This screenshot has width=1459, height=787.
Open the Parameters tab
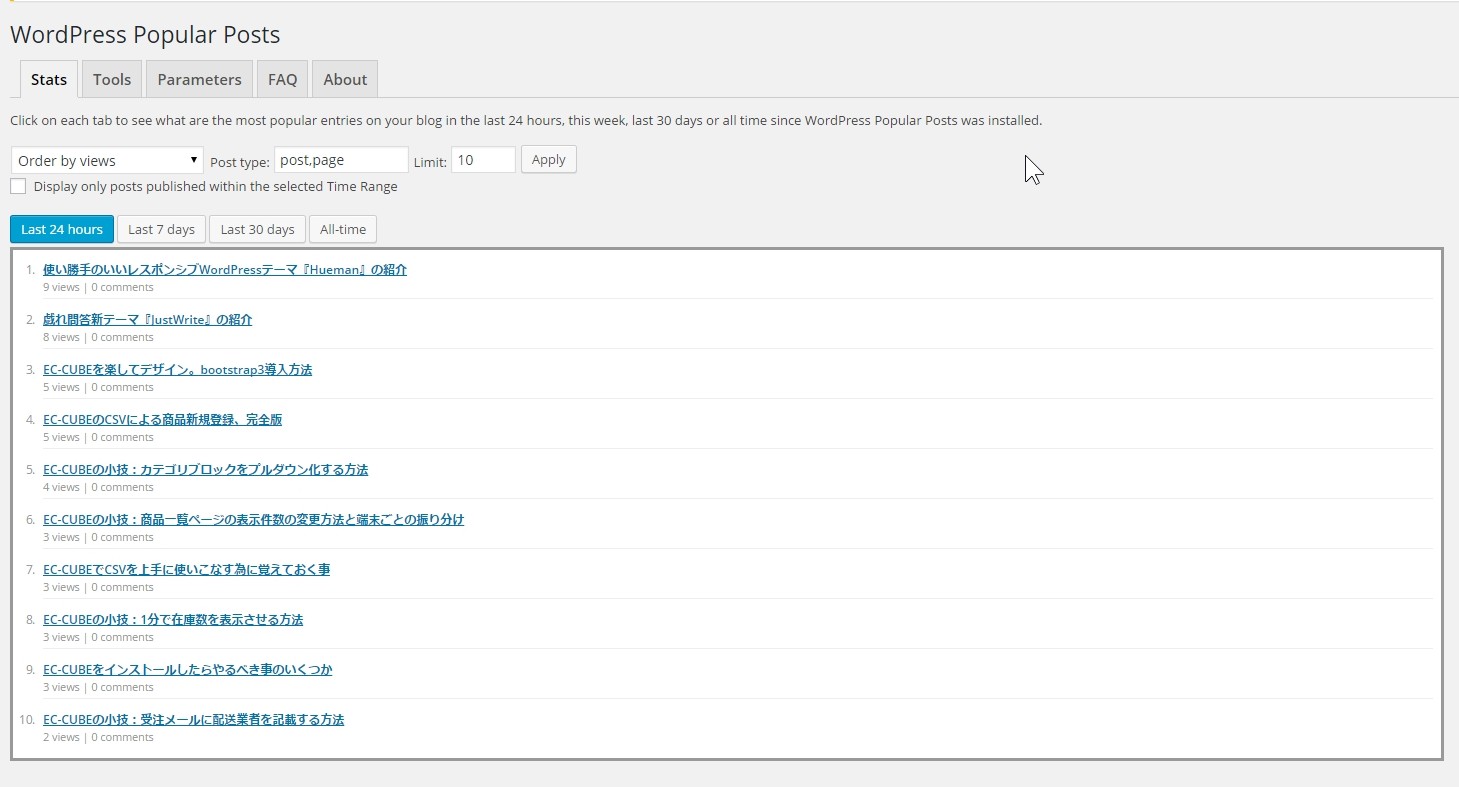[x=199, y=80]
